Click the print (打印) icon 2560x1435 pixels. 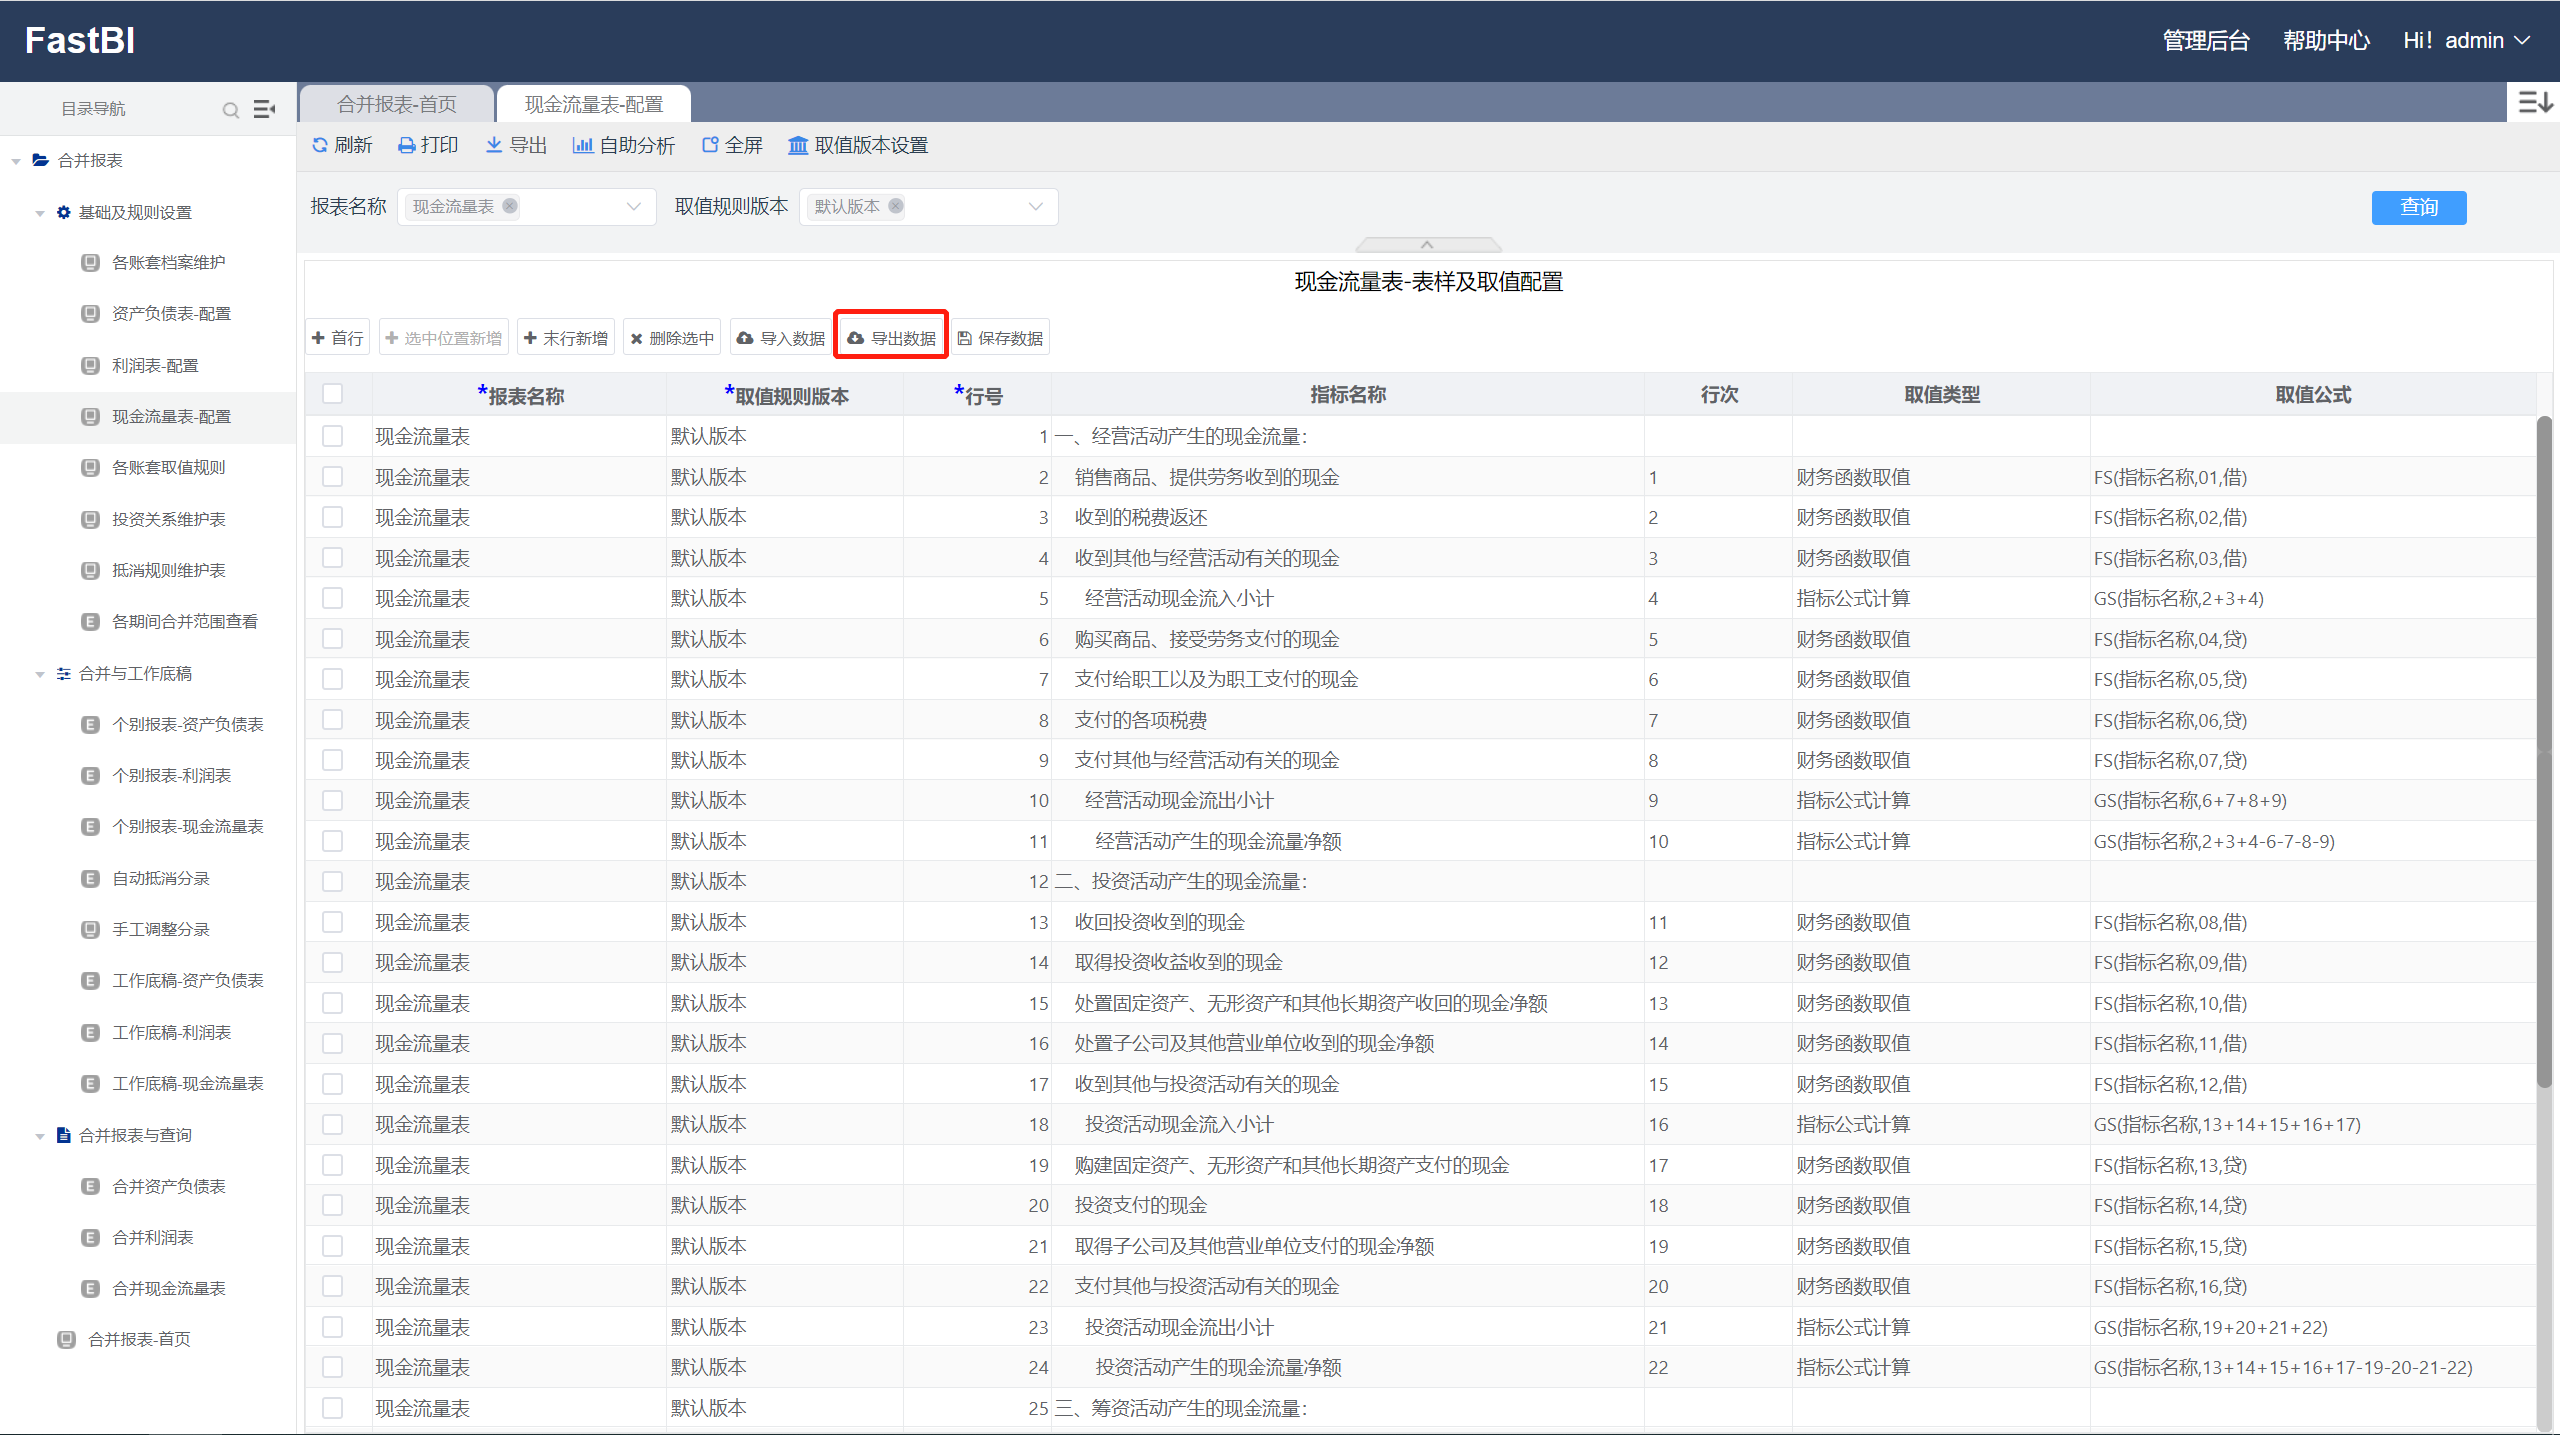[406, 146]
